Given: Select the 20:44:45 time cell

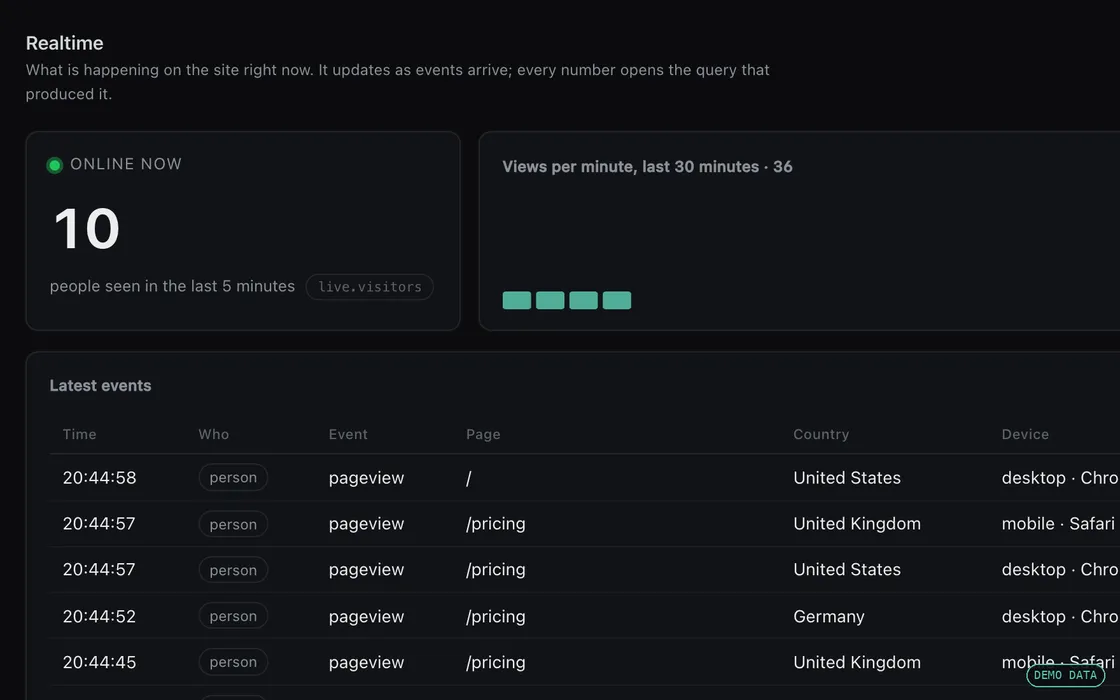Looking at the screenshot, I should point(99,662).
